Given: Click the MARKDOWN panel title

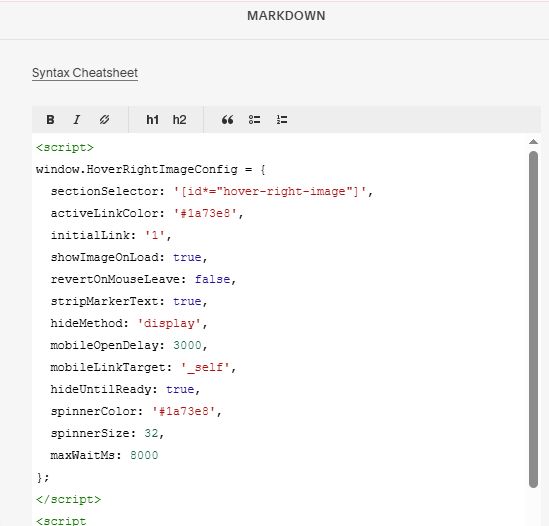Looking at the screenshot, I should (286, 16).
